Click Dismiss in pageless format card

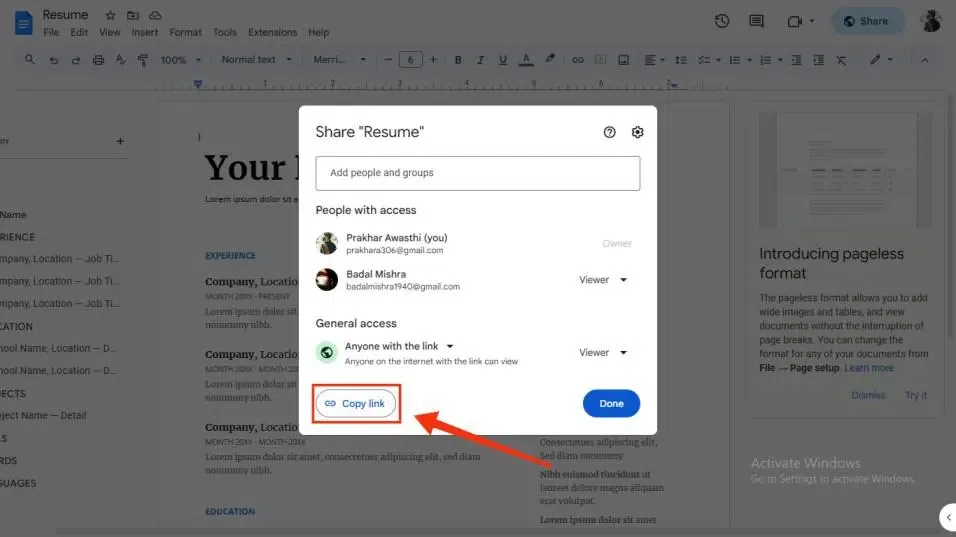[868, 395]
